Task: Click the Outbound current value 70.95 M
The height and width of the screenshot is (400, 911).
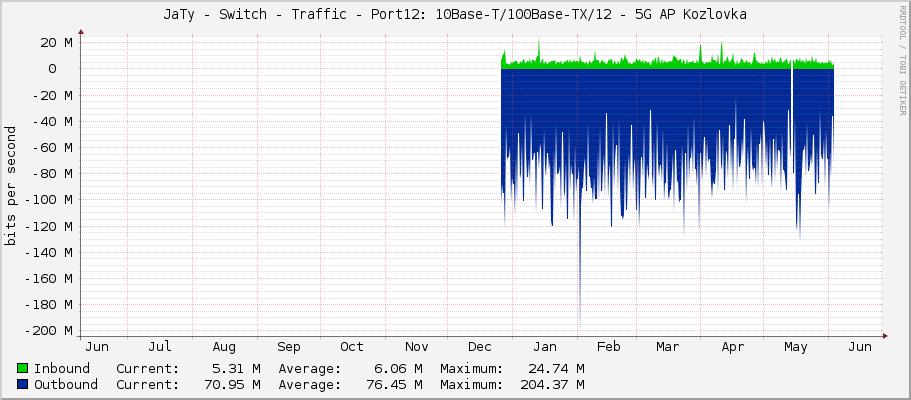Action: pos(232,384)
